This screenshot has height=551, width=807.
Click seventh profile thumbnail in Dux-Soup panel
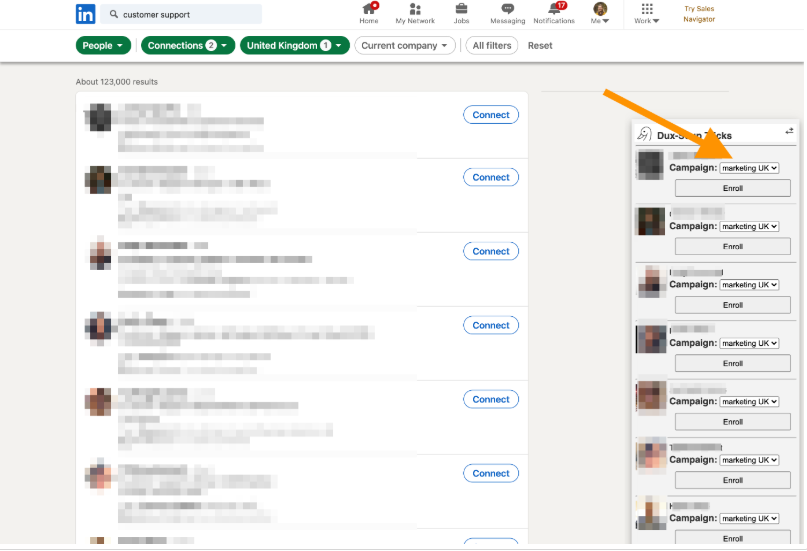click(651, 514)
